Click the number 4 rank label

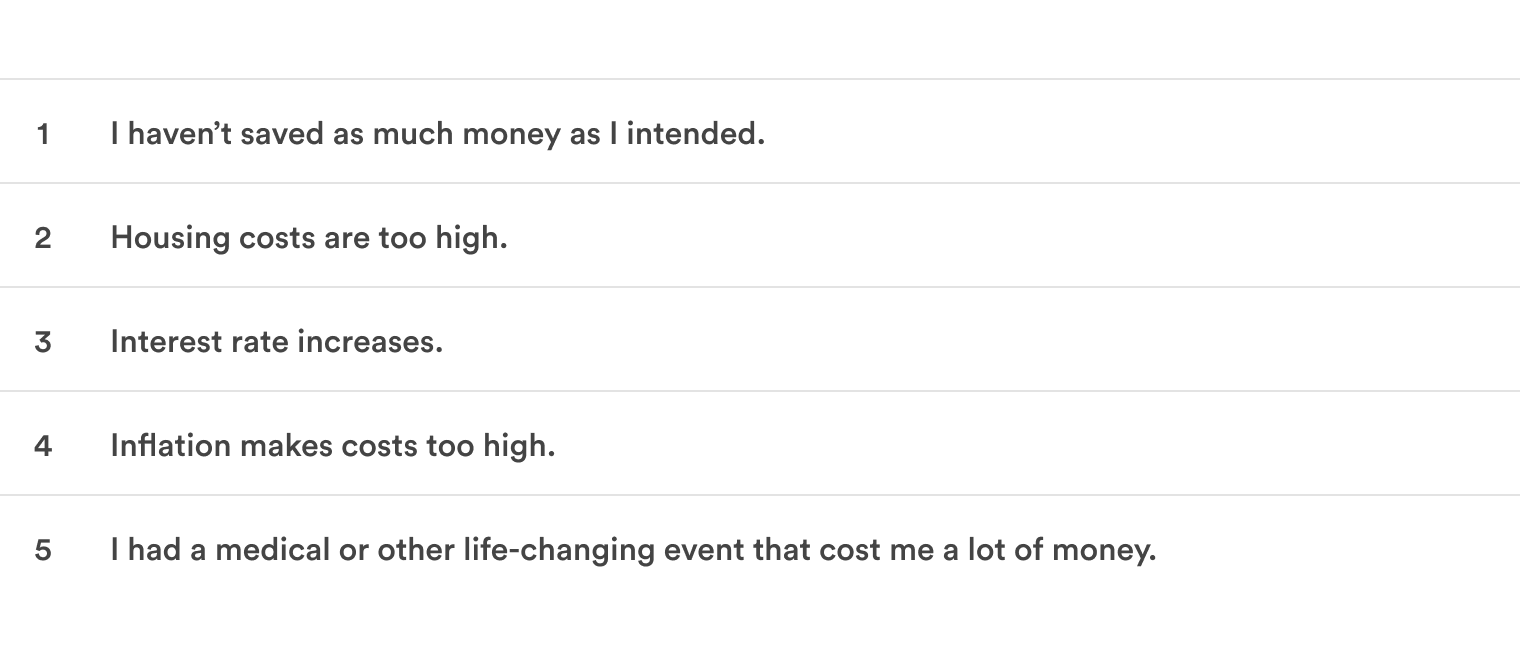[x=43, y=445]
